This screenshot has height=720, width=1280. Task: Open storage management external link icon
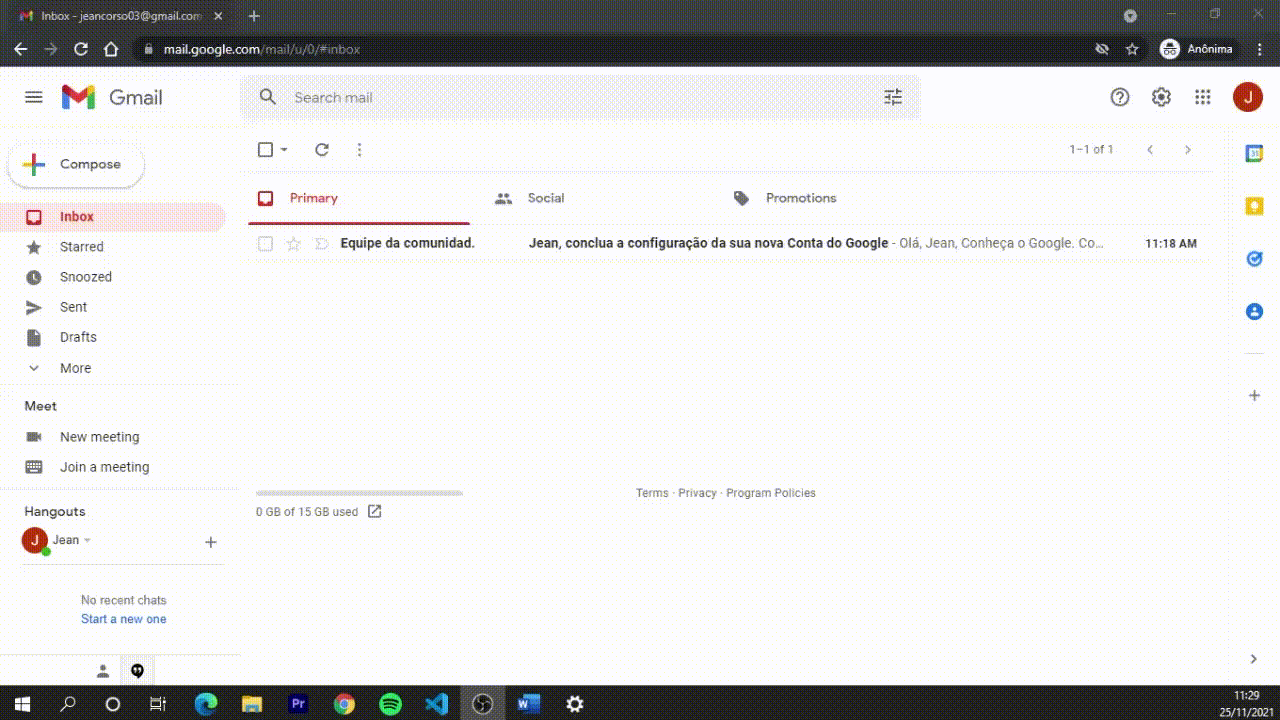pyautogui.click(x=375, y=511)
